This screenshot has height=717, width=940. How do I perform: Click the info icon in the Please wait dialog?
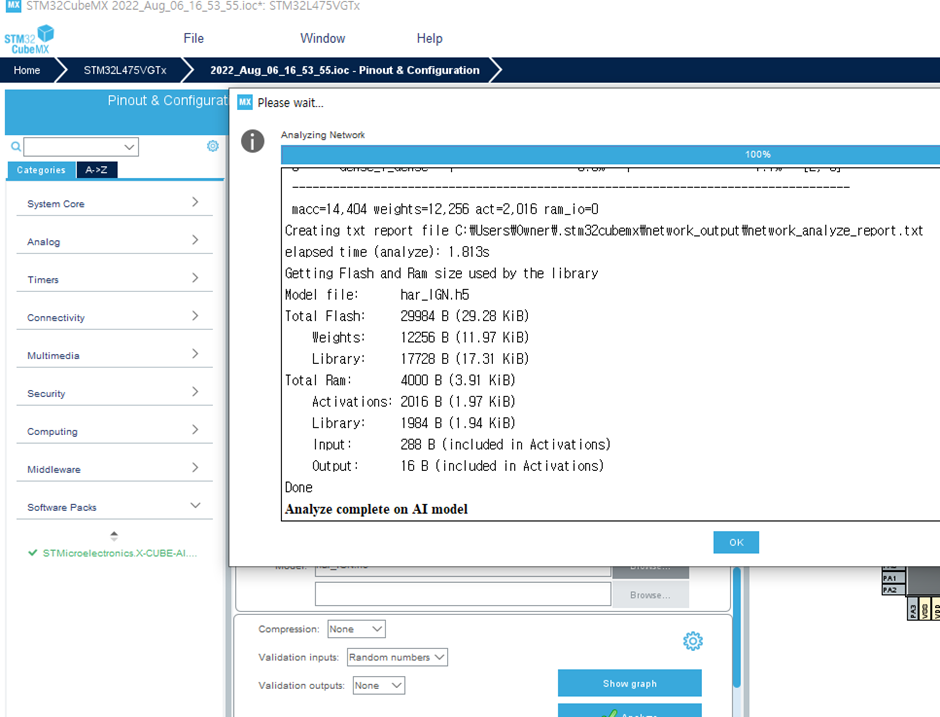coord(253,141)
